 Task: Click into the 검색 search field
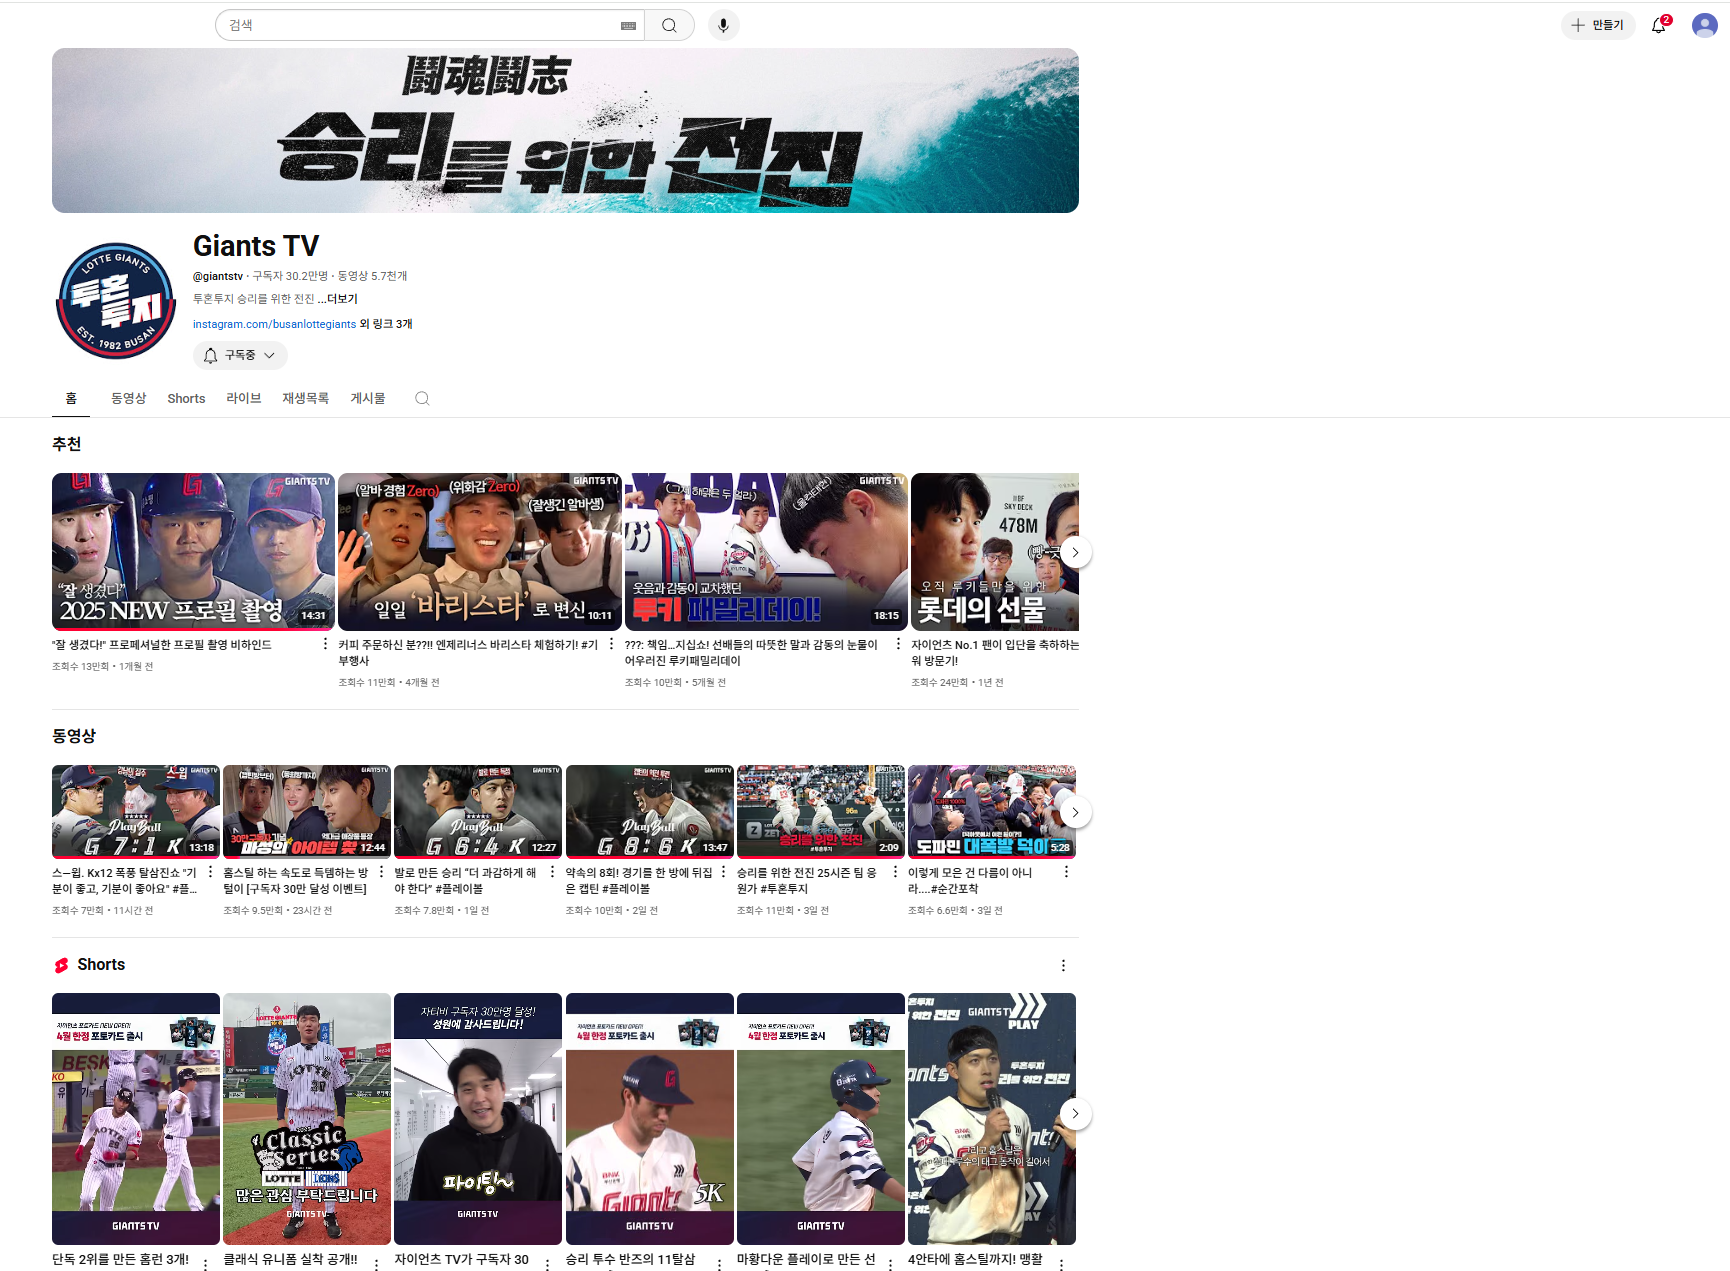click(420, 26)
